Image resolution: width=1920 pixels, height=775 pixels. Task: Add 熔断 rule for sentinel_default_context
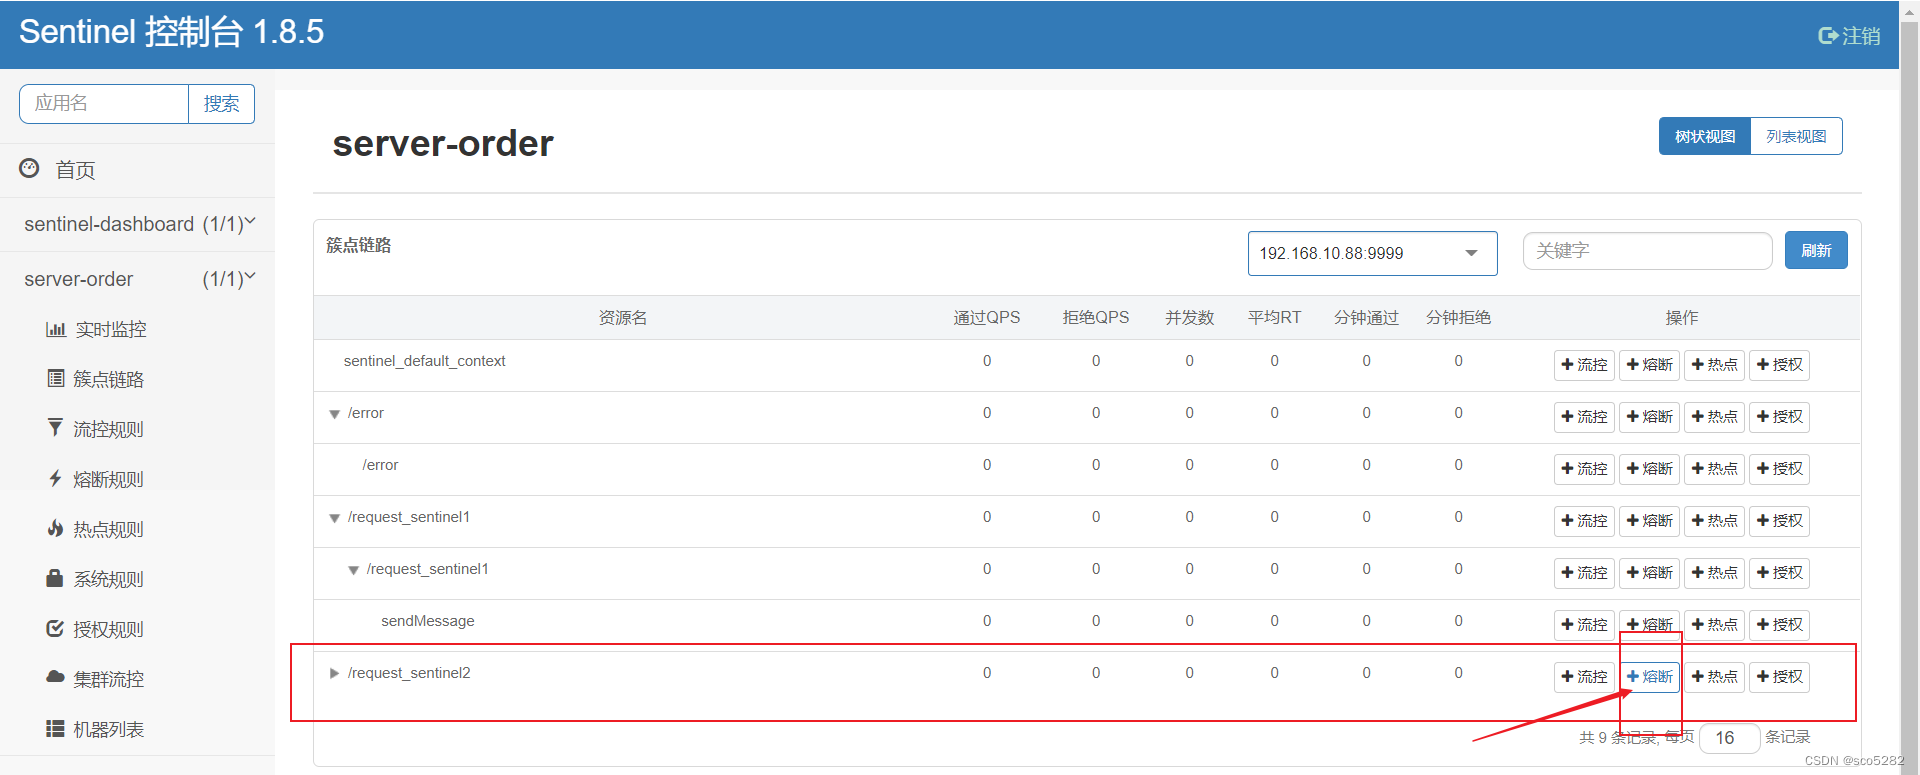pos(1649,365)
